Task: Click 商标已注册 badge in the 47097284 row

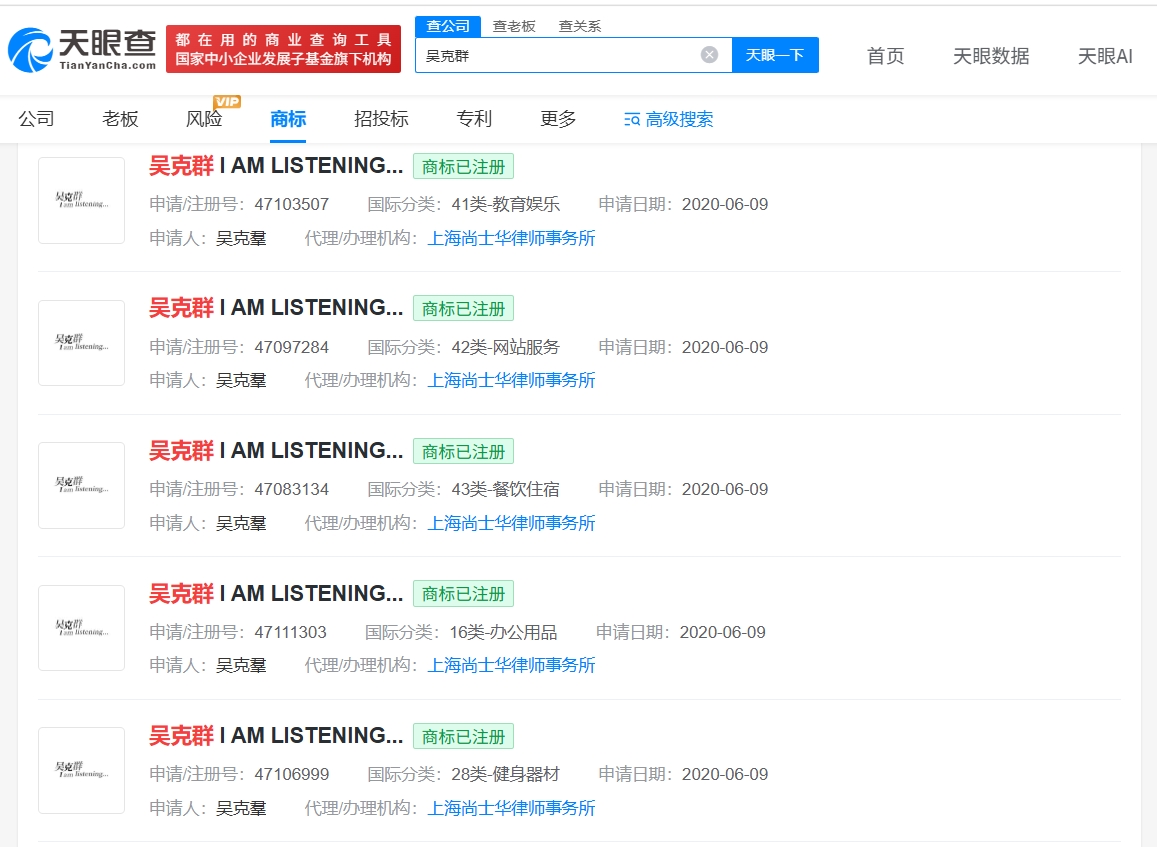Action: [463, 309]
